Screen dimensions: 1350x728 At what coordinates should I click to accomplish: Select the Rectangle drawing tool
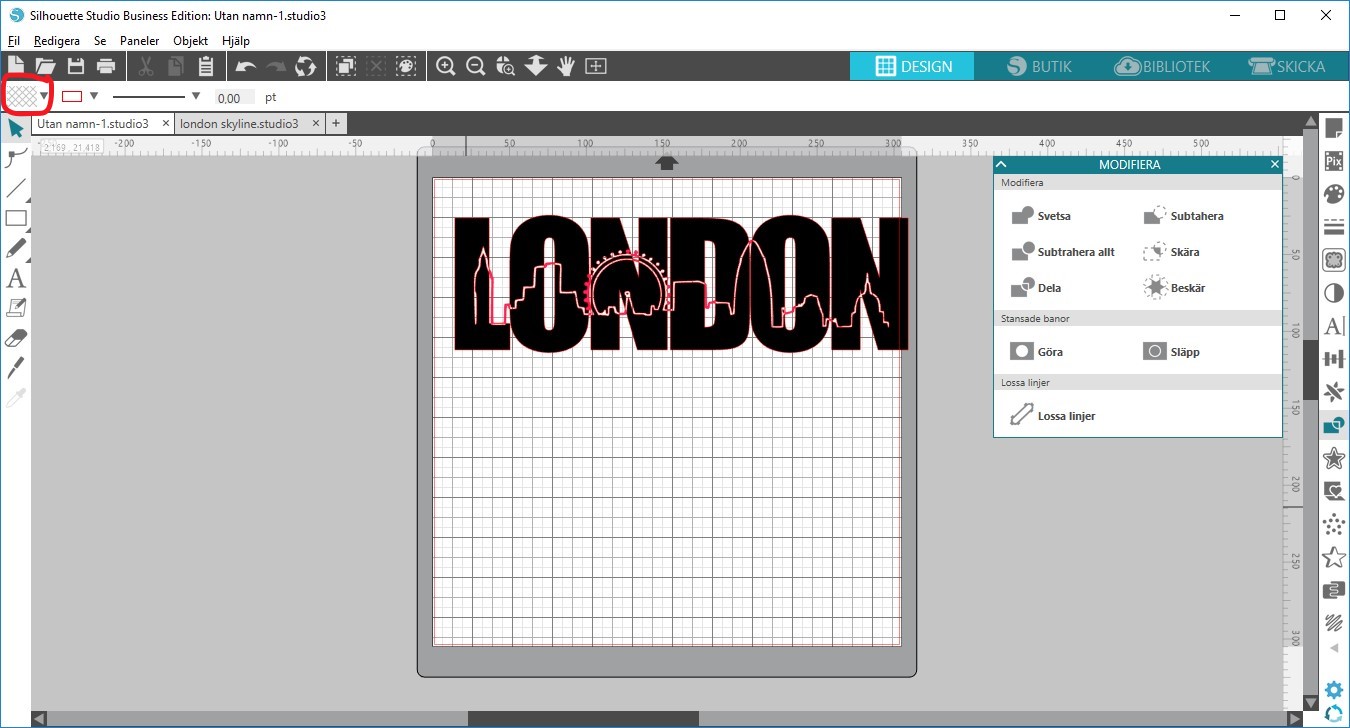tap(16, 218)
